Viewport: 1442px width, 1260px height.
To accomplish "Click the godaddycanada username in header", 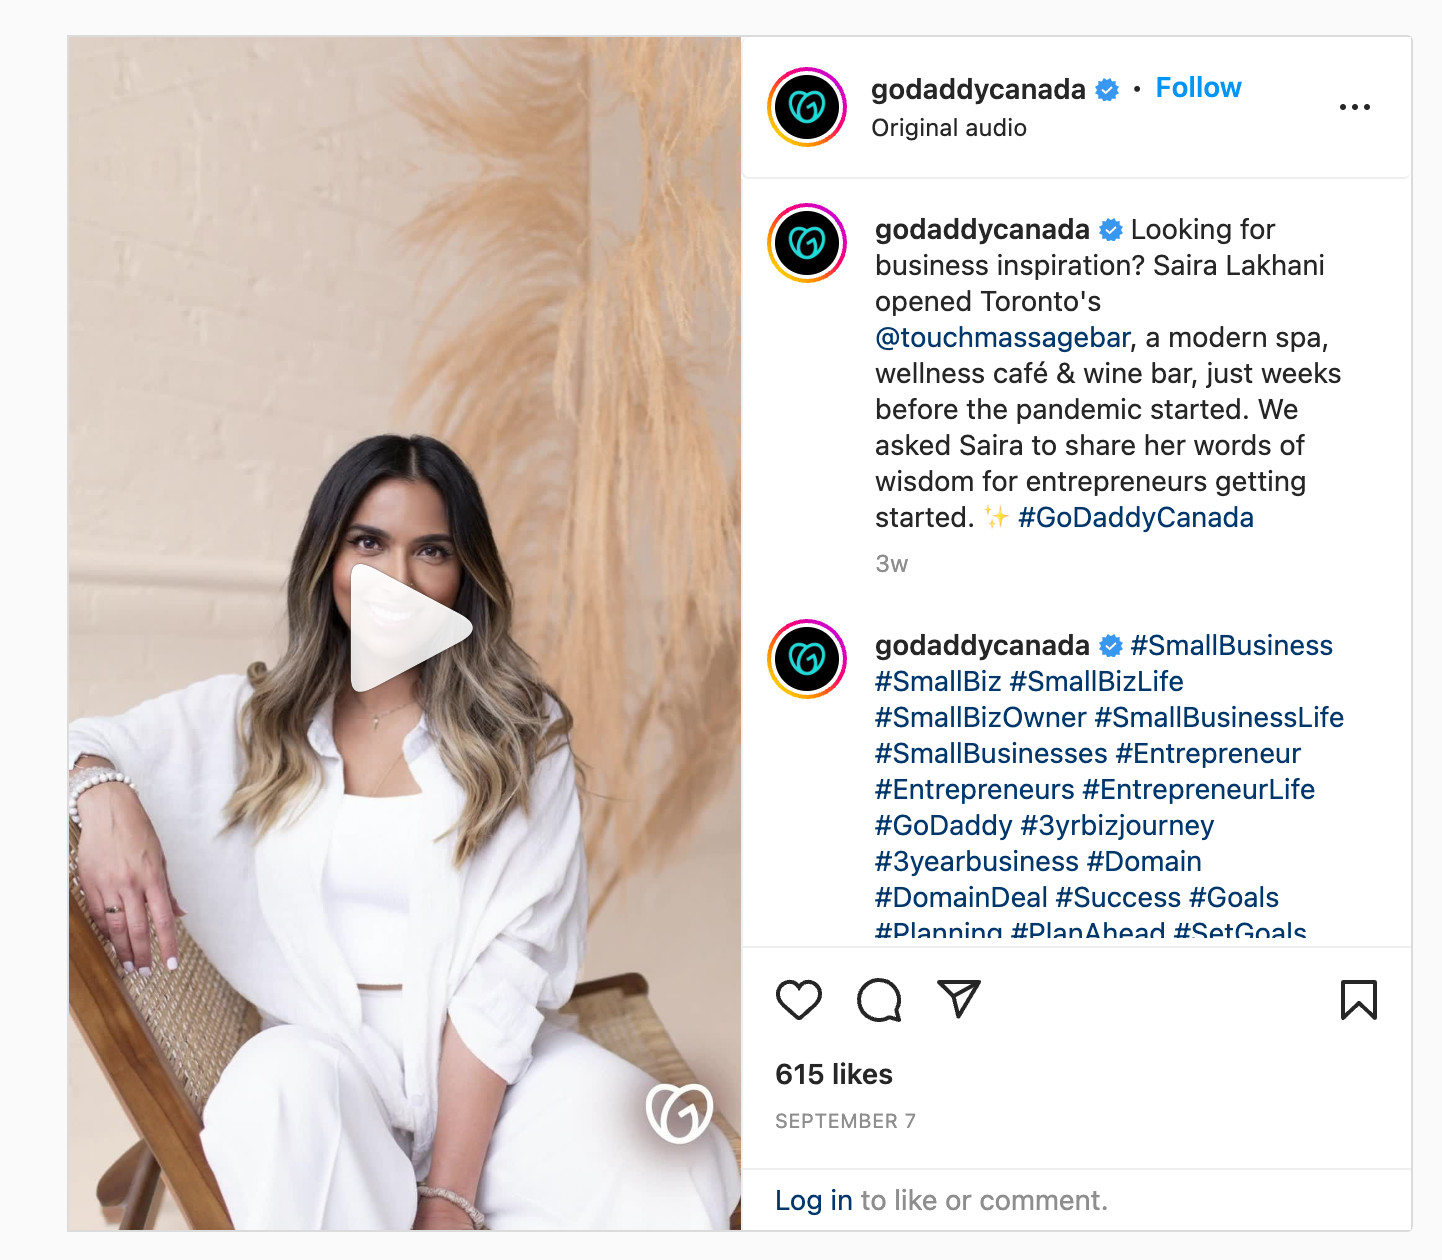I will point(978,90).
